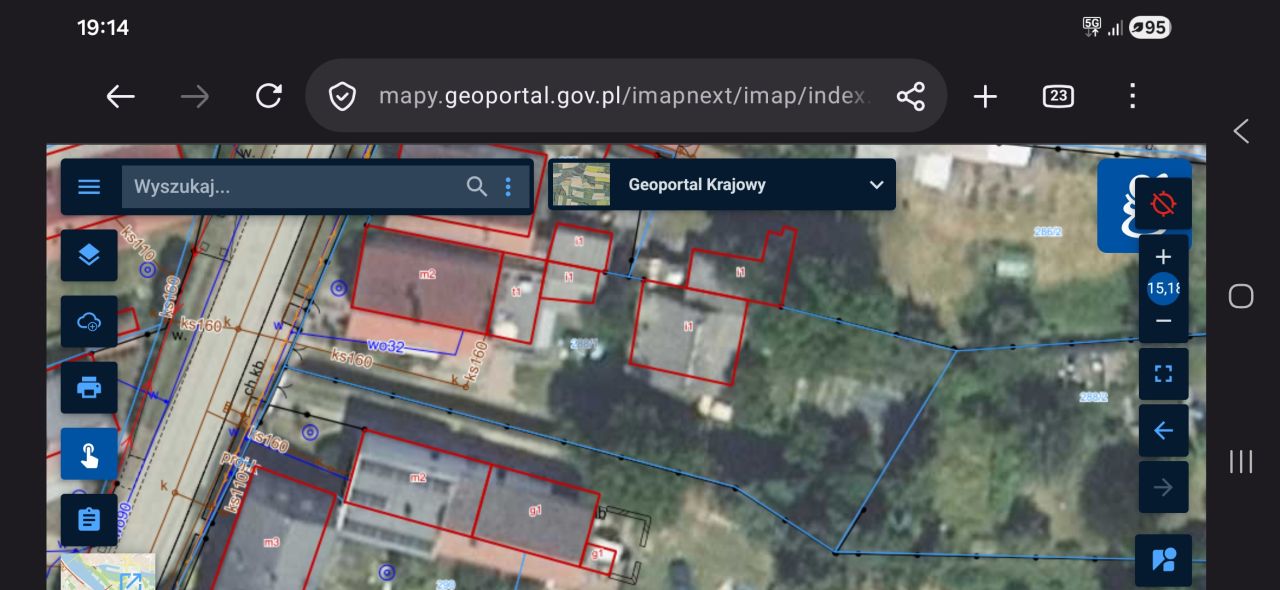Viewport: 1280px width, 590px height.
Task: Open a new browser tab
Action: (985, 96)
